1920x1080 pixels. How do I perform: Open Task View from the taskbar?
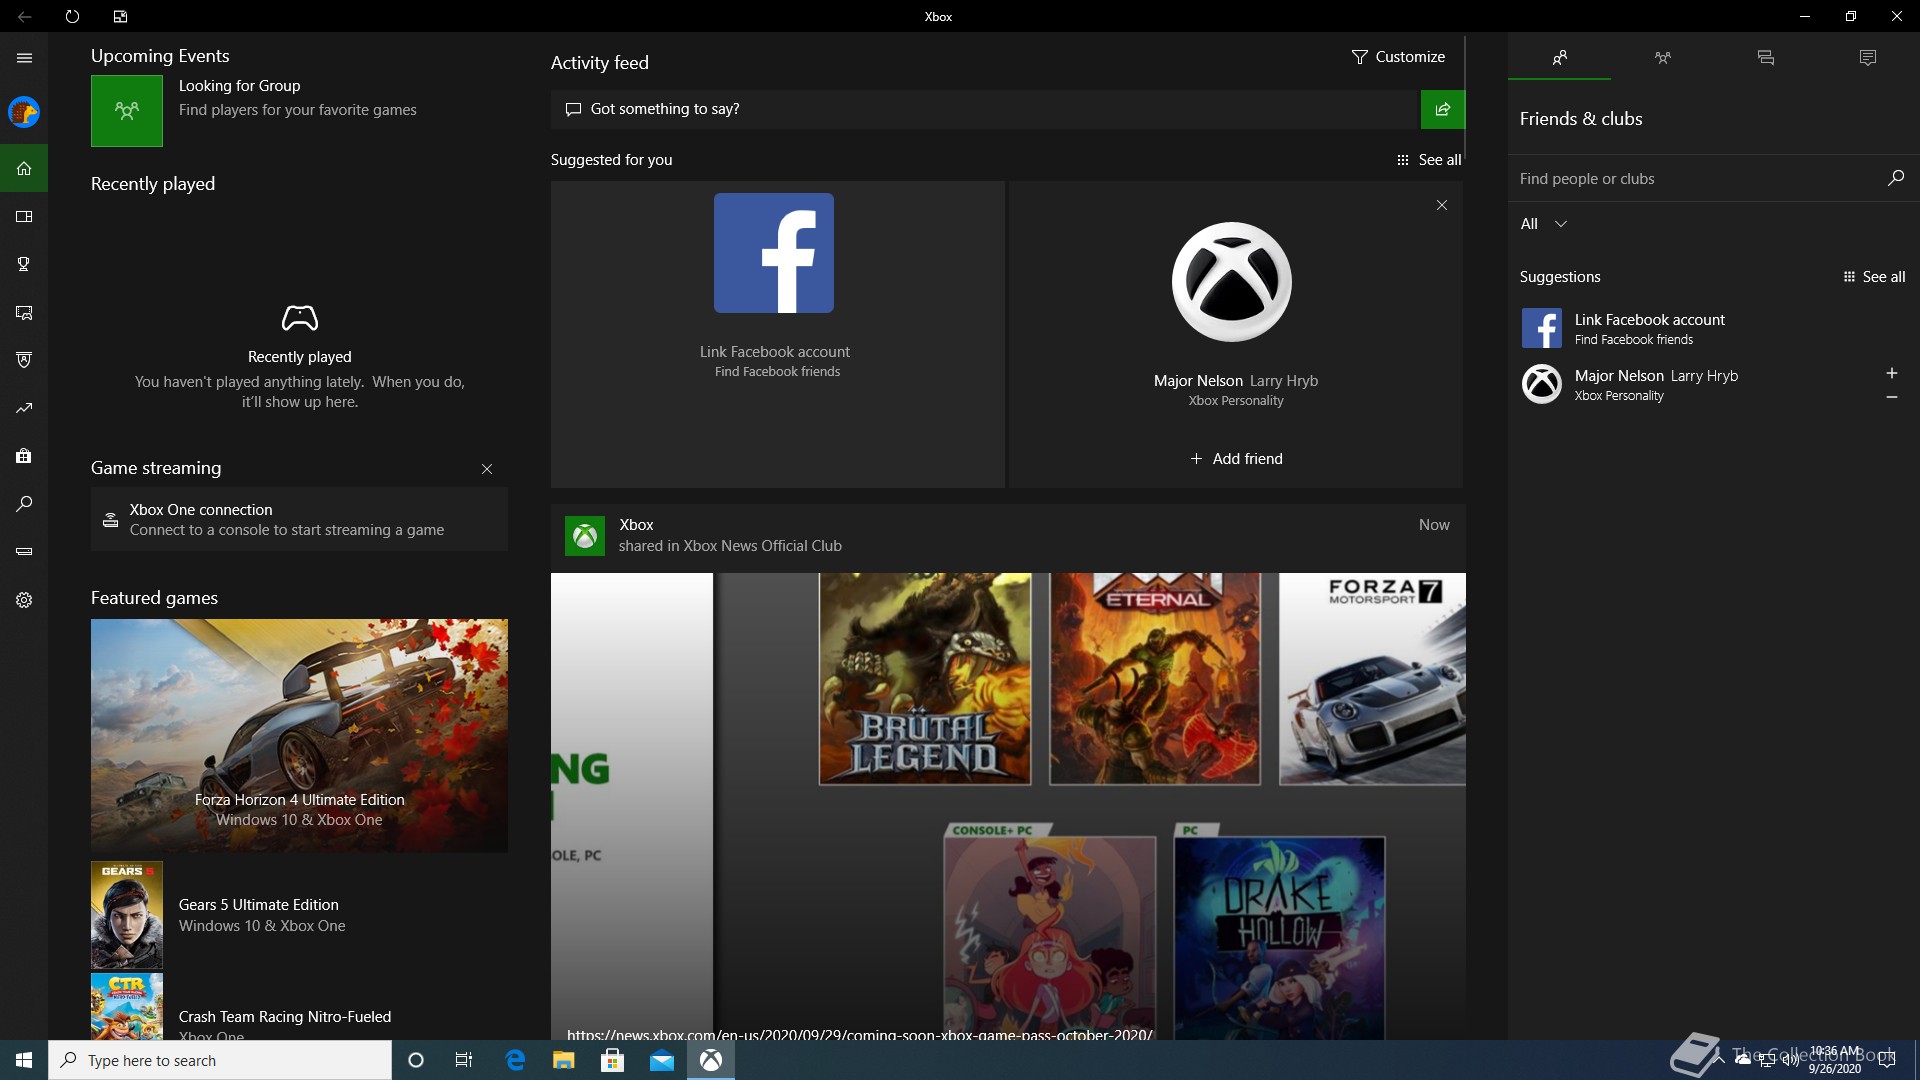pyautogui.click(x=464, y=1060)
